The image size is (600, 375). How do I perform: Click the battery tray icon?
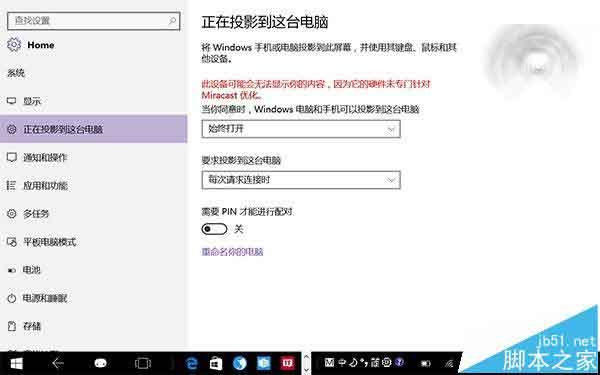426,363
